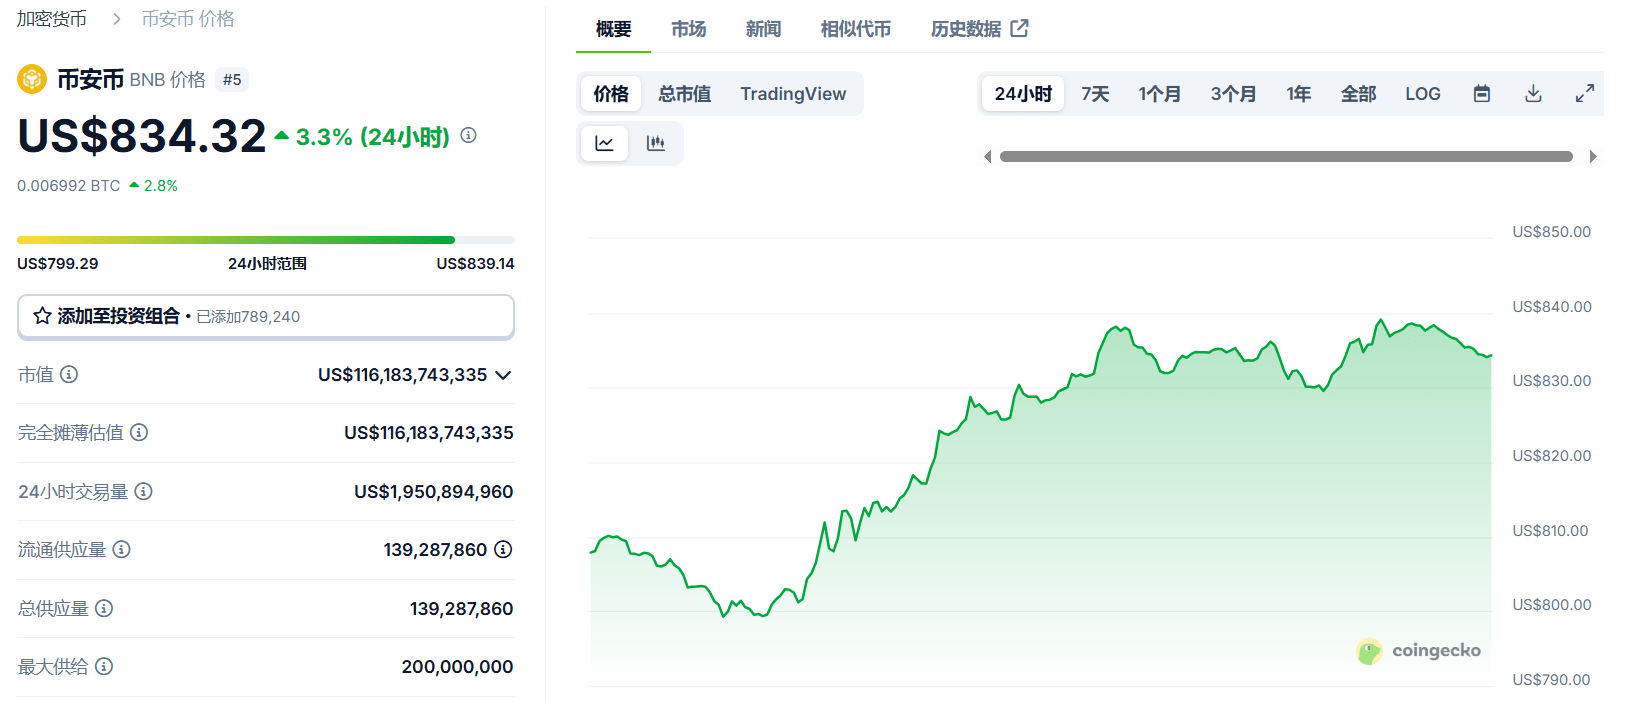Expand the 市值 dropdown chevron
This screenshot has width=1652, height=701.
[x=503, y=375]
